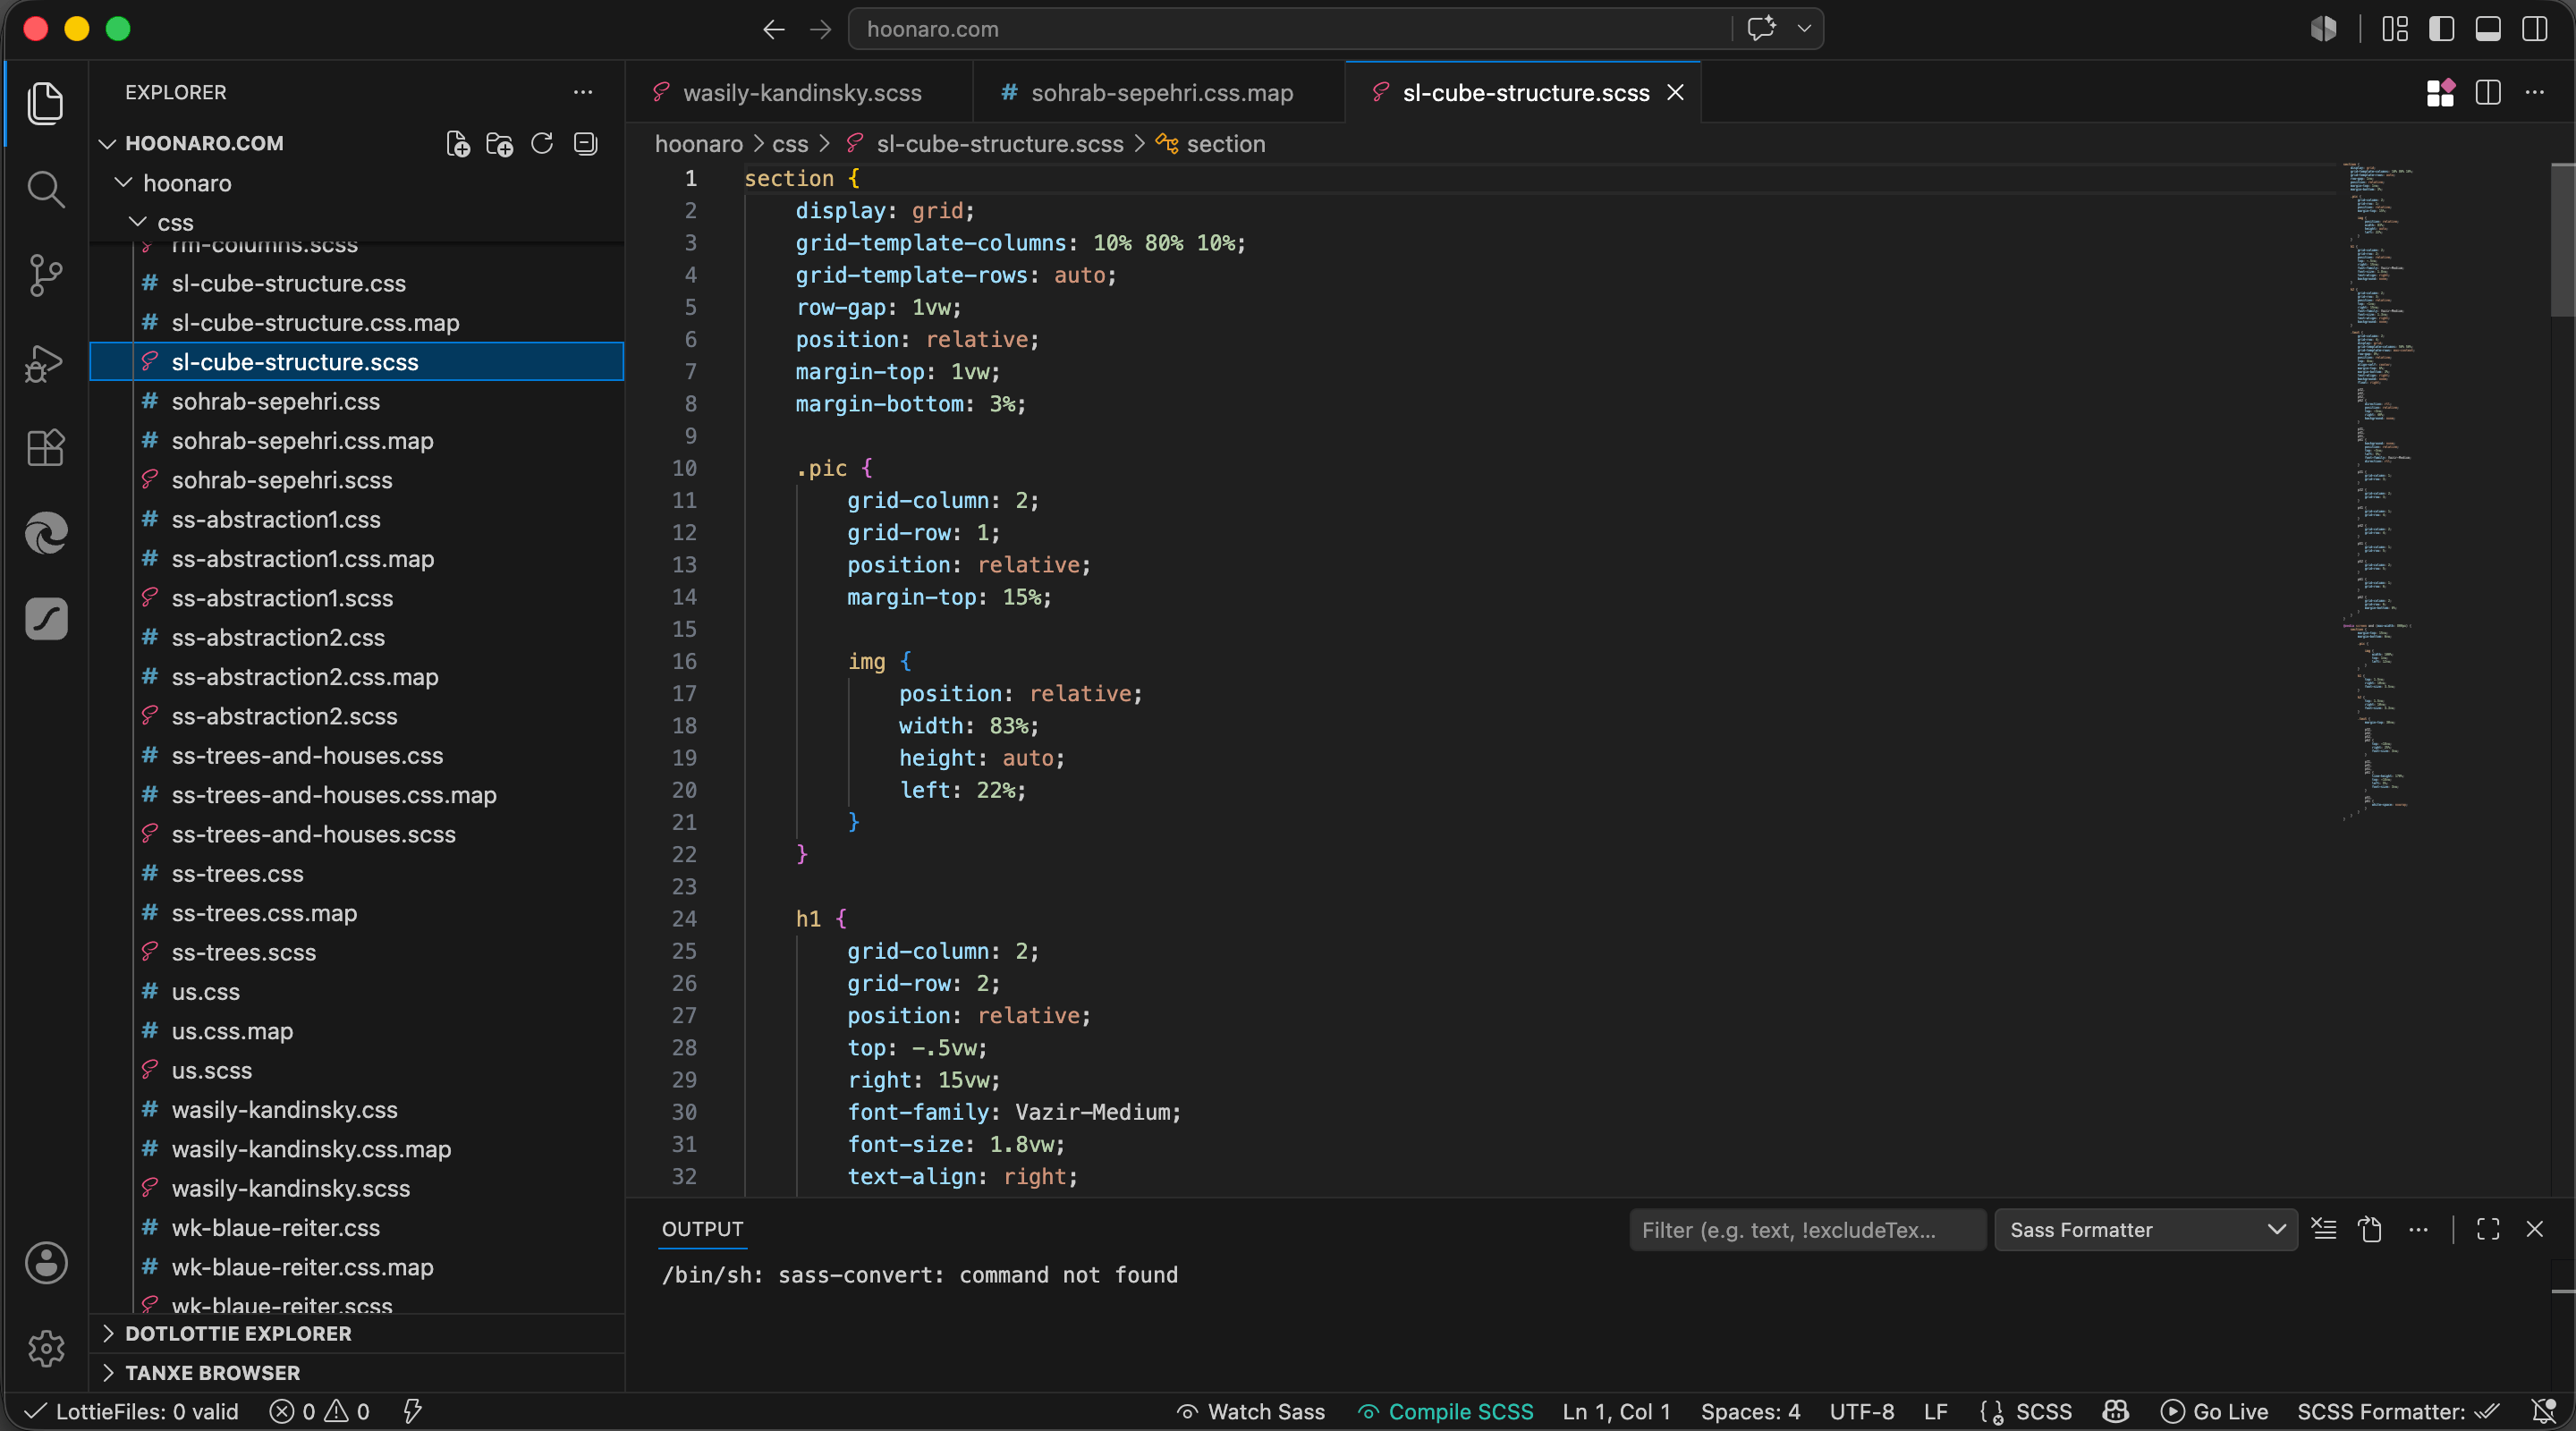Go forward with the navigation arrow
2576x1431 pixels.
click(821, 29)
